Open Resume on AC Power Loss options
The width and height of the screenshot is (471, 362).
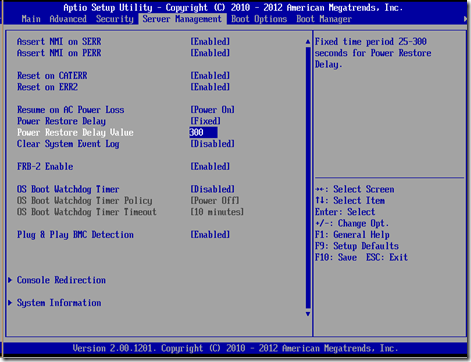(x=212, y=110)
